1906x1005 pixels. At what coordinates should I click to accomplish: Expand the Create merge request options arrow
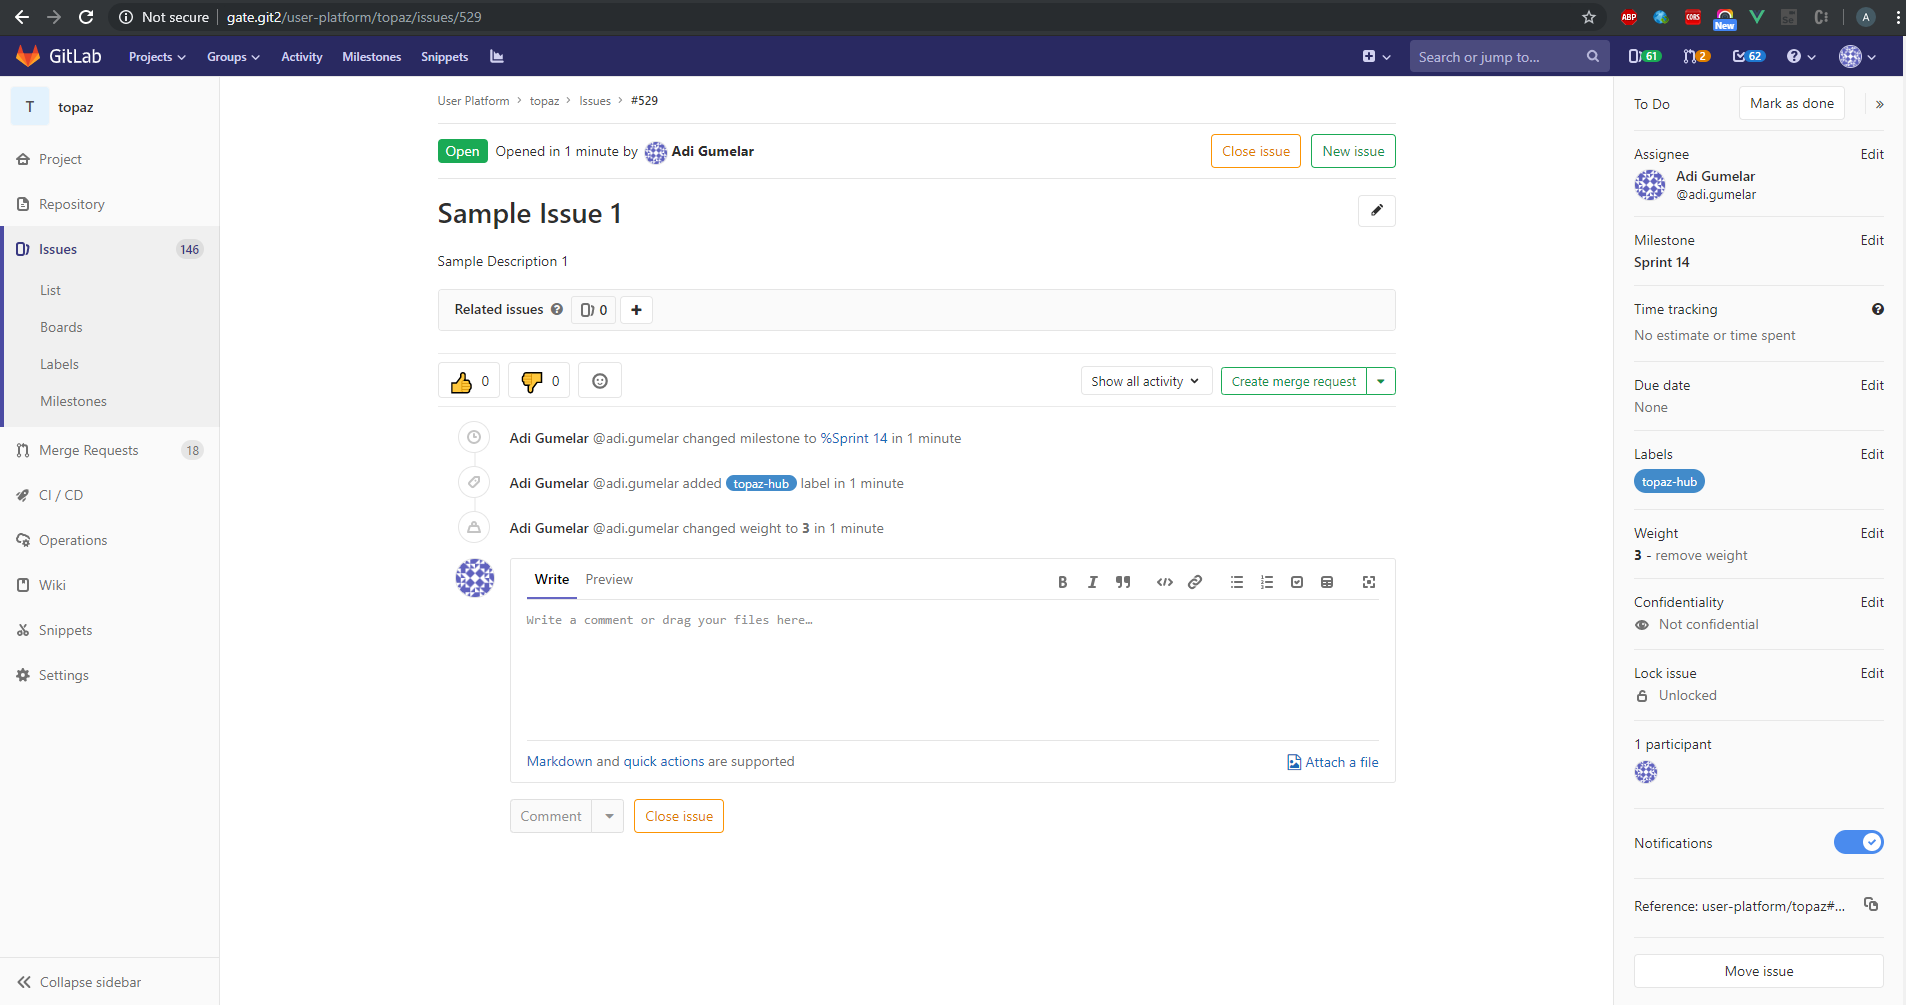(1381, 381)
